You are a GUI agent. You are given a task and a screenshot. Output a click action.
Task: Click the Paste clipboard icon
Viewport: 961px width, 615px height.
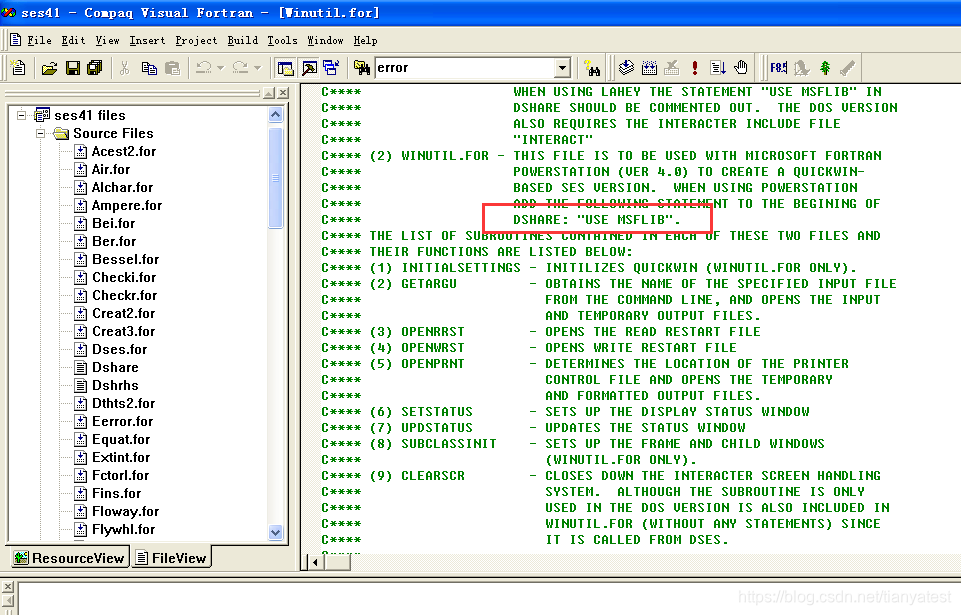(x=173, y=68)
